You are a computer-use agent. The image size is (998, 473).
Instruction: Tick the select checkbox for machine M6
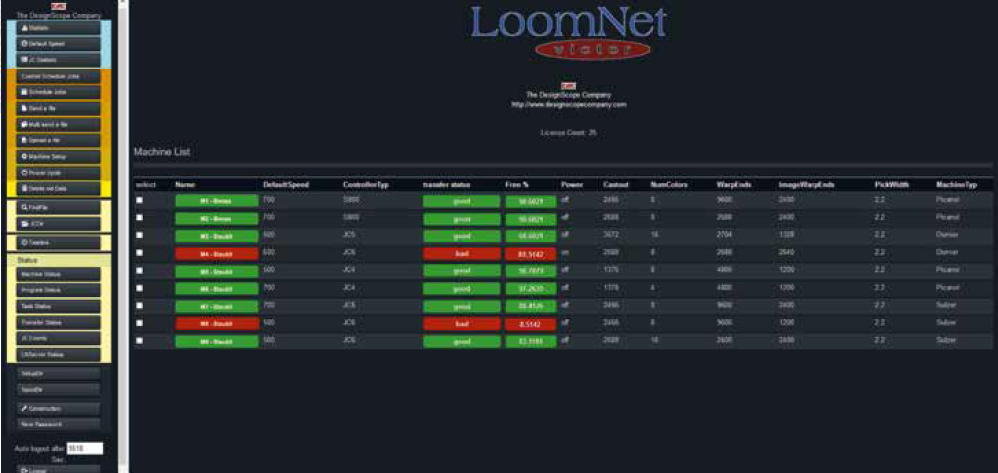tap(139, 288)
